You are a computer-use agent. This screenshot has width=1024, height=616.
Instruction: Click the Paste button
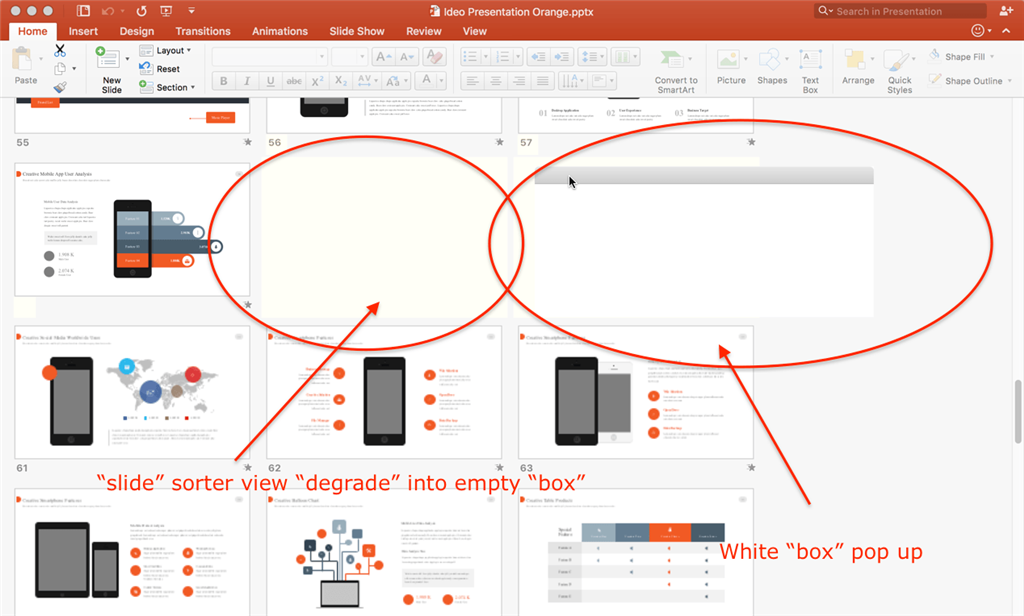(25, 66)
